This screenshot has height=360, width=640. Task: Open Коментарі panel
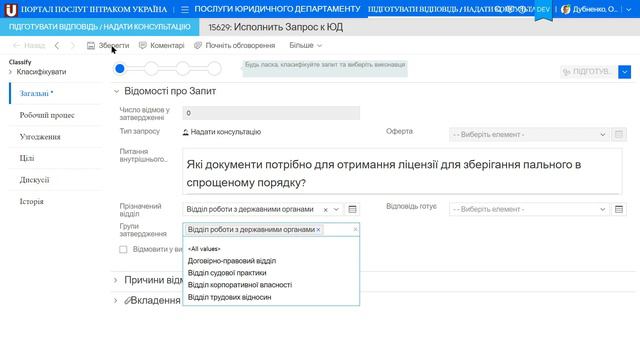[162, 45]
